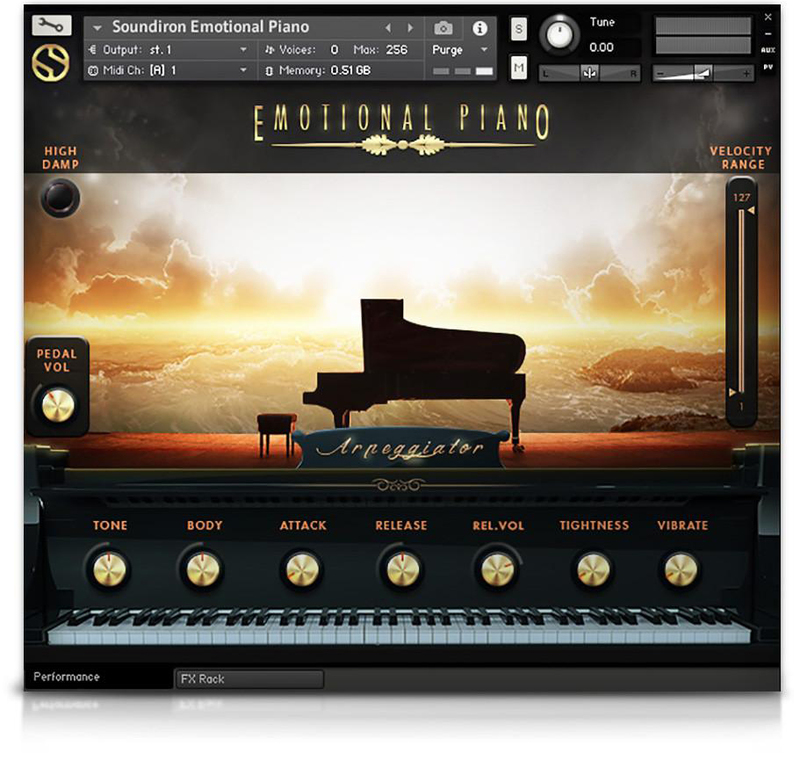Collapse instrument header with top-left arrow
Screen dimensions: 800x775
(x=97, y=28)
